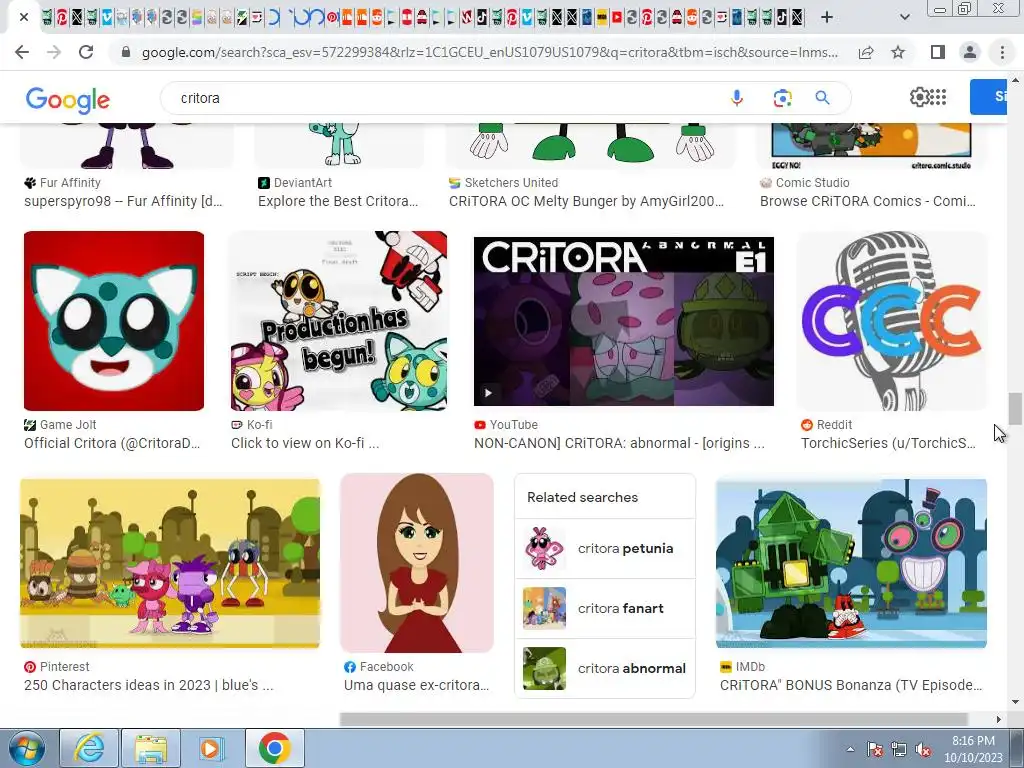Open 'superspyro98 -- Fur Affinity' result link
Screen dimensions: 1024x768
(x=123, y=201)
